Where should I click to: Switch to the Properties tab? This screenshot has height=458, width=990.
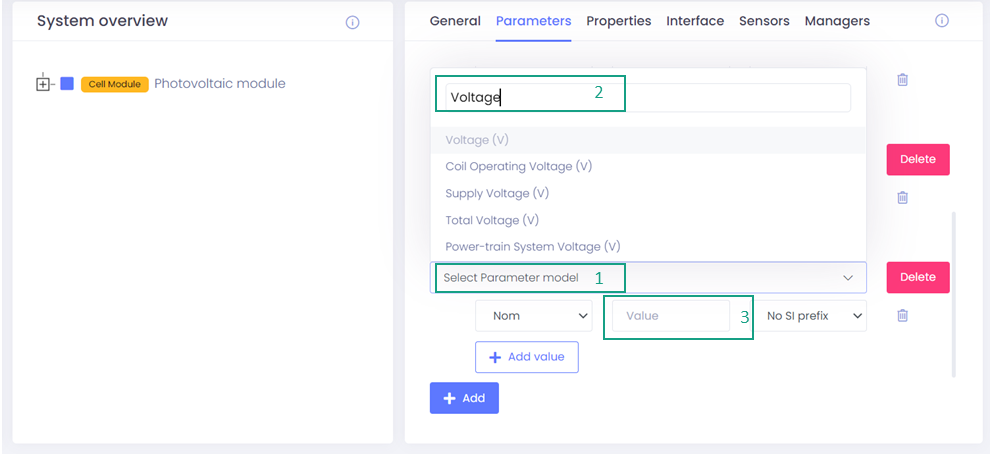pyautogui.click(x=618, y=21)
